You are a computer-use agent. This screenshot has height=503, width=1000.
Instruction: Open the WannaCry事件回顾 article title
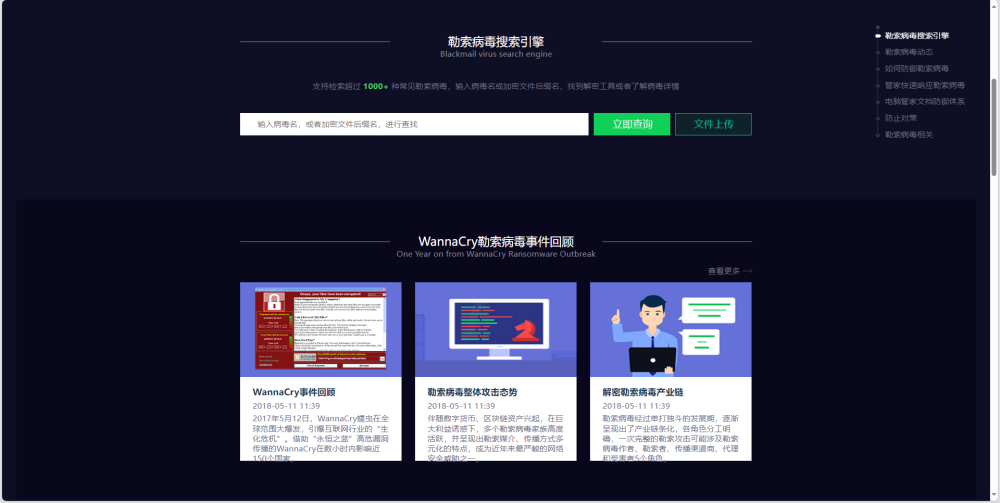click(294, 392)
